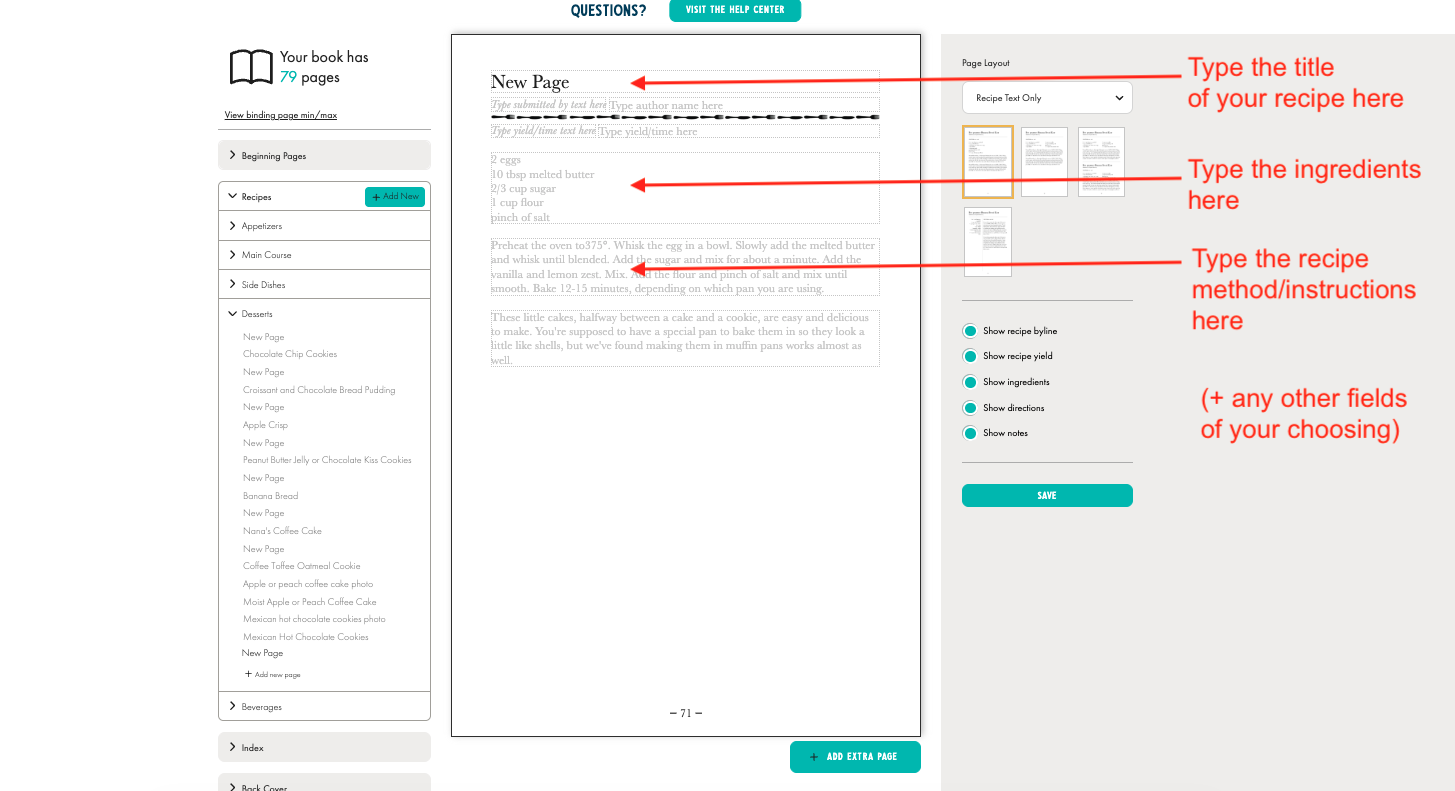
Task: Open the Recipe Text Only dropdown
Action: coord(1046,98)
